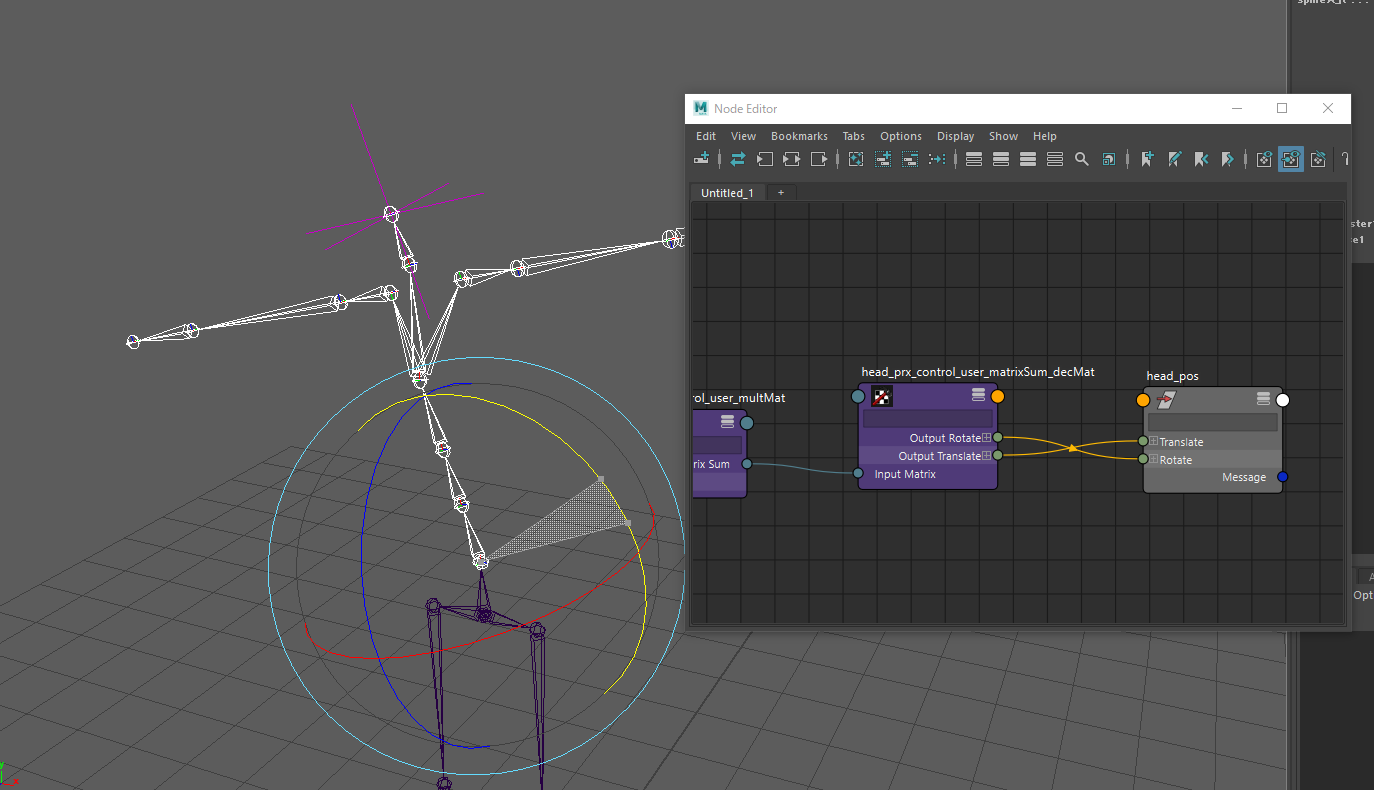
Task: Toggle view mode on head_pos node
Action: [1263, 399]
